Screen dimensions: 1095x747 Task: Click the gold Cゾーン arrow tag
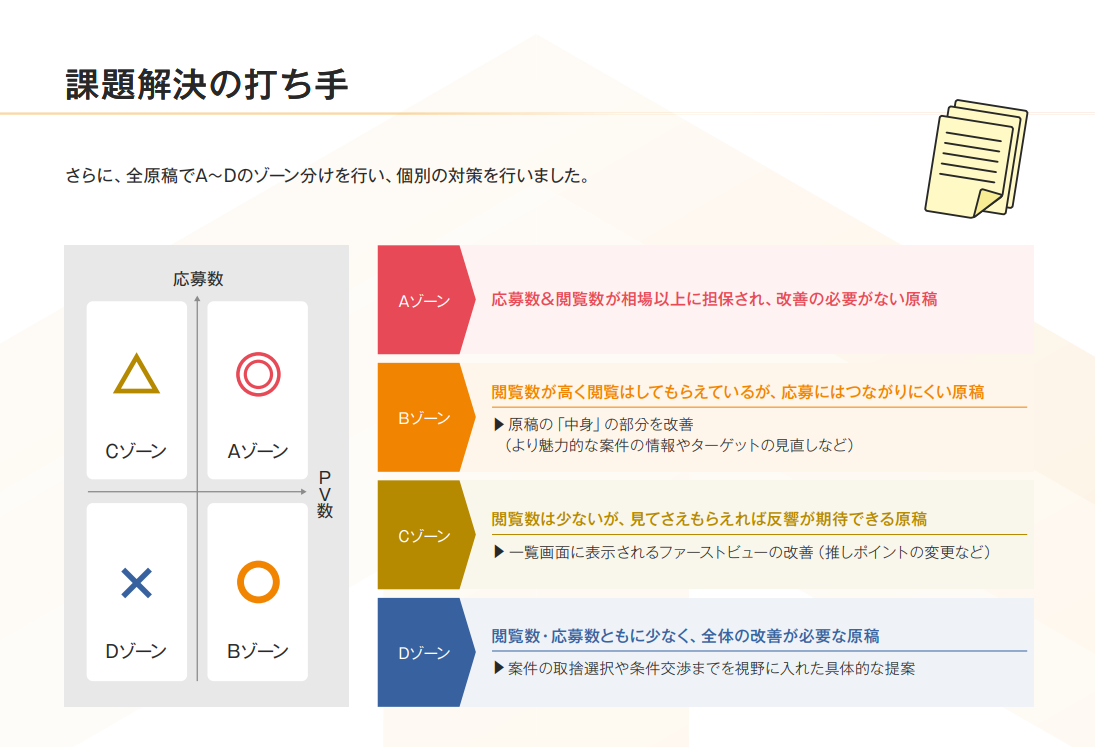pyautogui.click(x=422, y=536)
